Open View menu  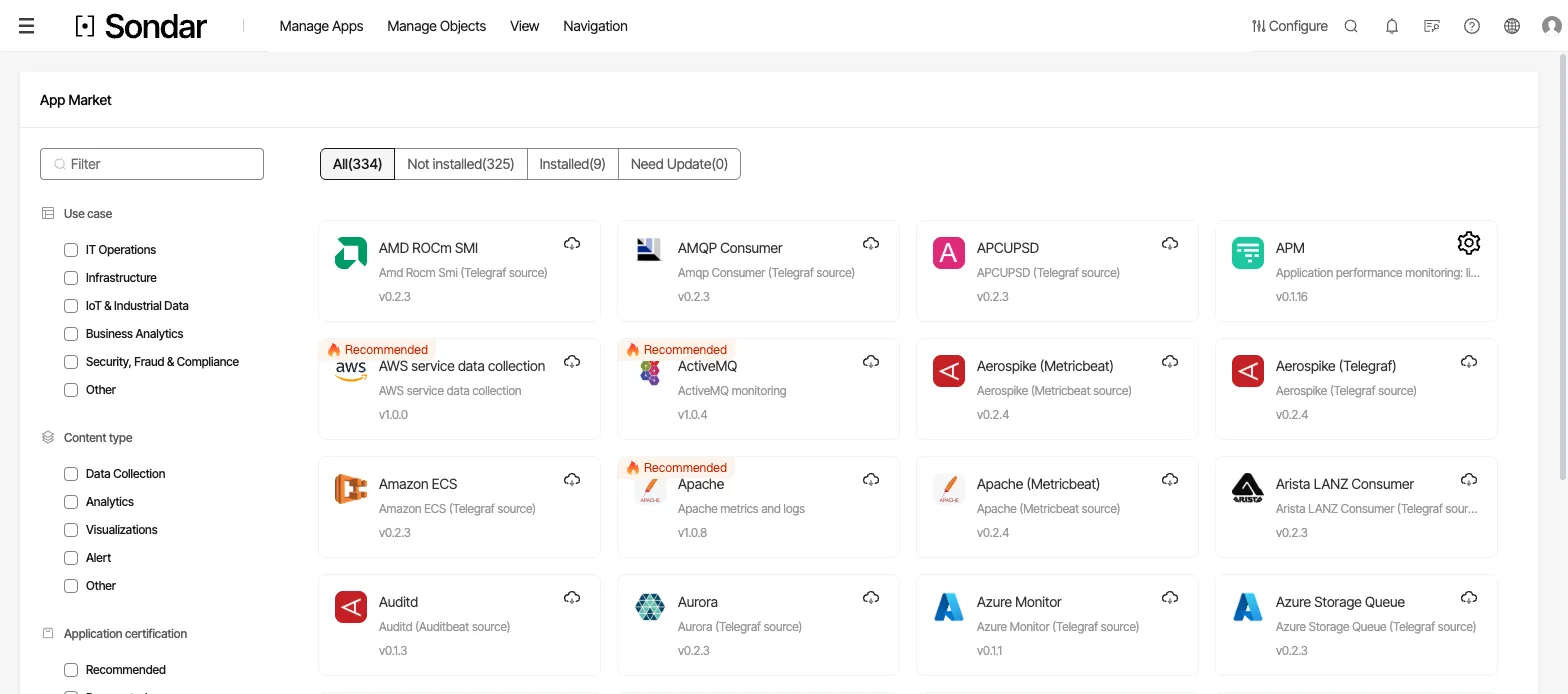[x=524, y=26]
